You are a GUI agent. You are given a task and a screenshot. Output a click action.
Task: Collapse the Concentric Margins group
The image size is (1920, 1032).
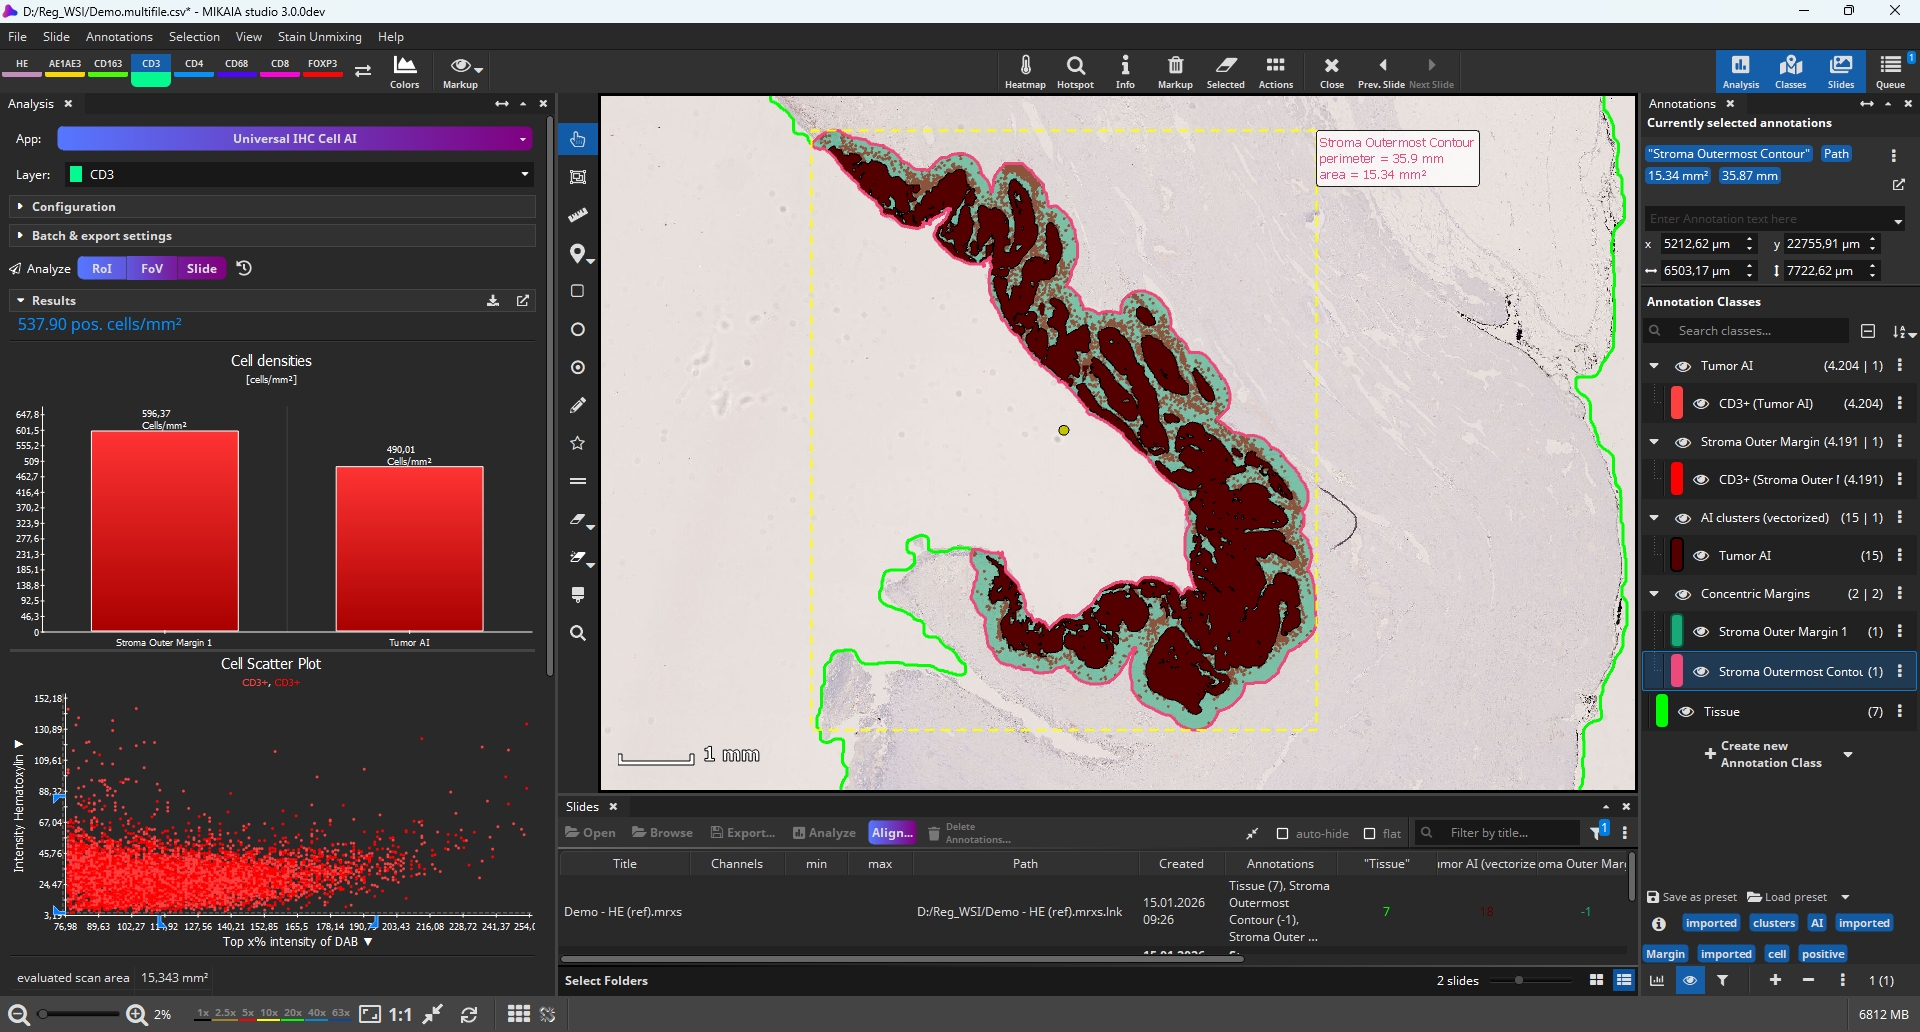click(1655, 594)
